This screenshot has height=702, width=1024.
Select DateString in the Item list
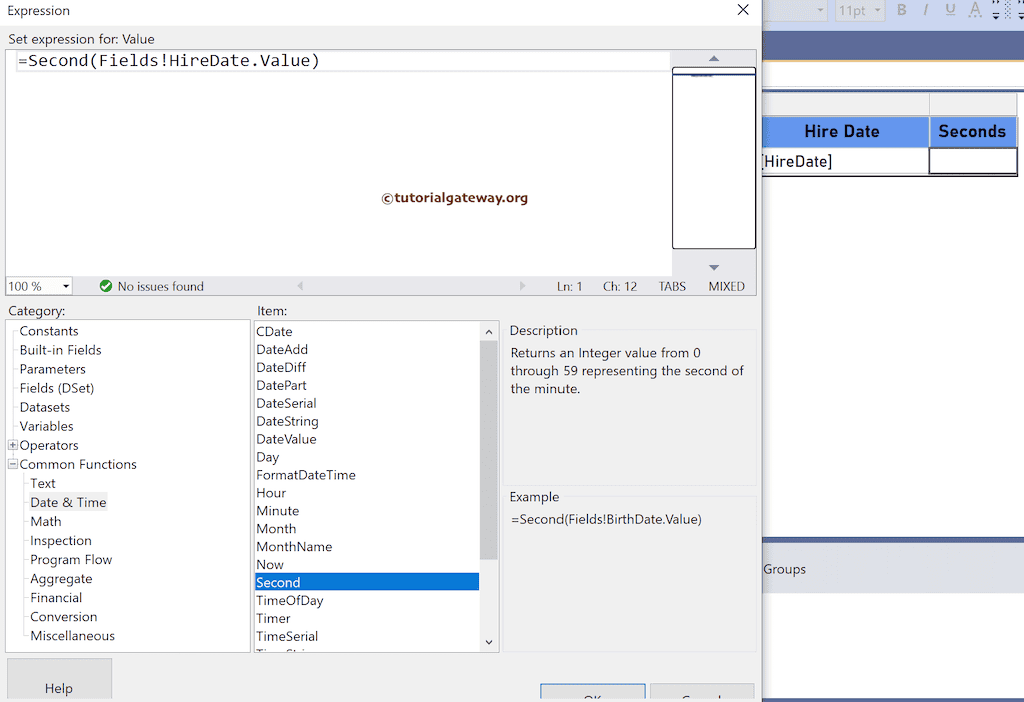[367, 421]
